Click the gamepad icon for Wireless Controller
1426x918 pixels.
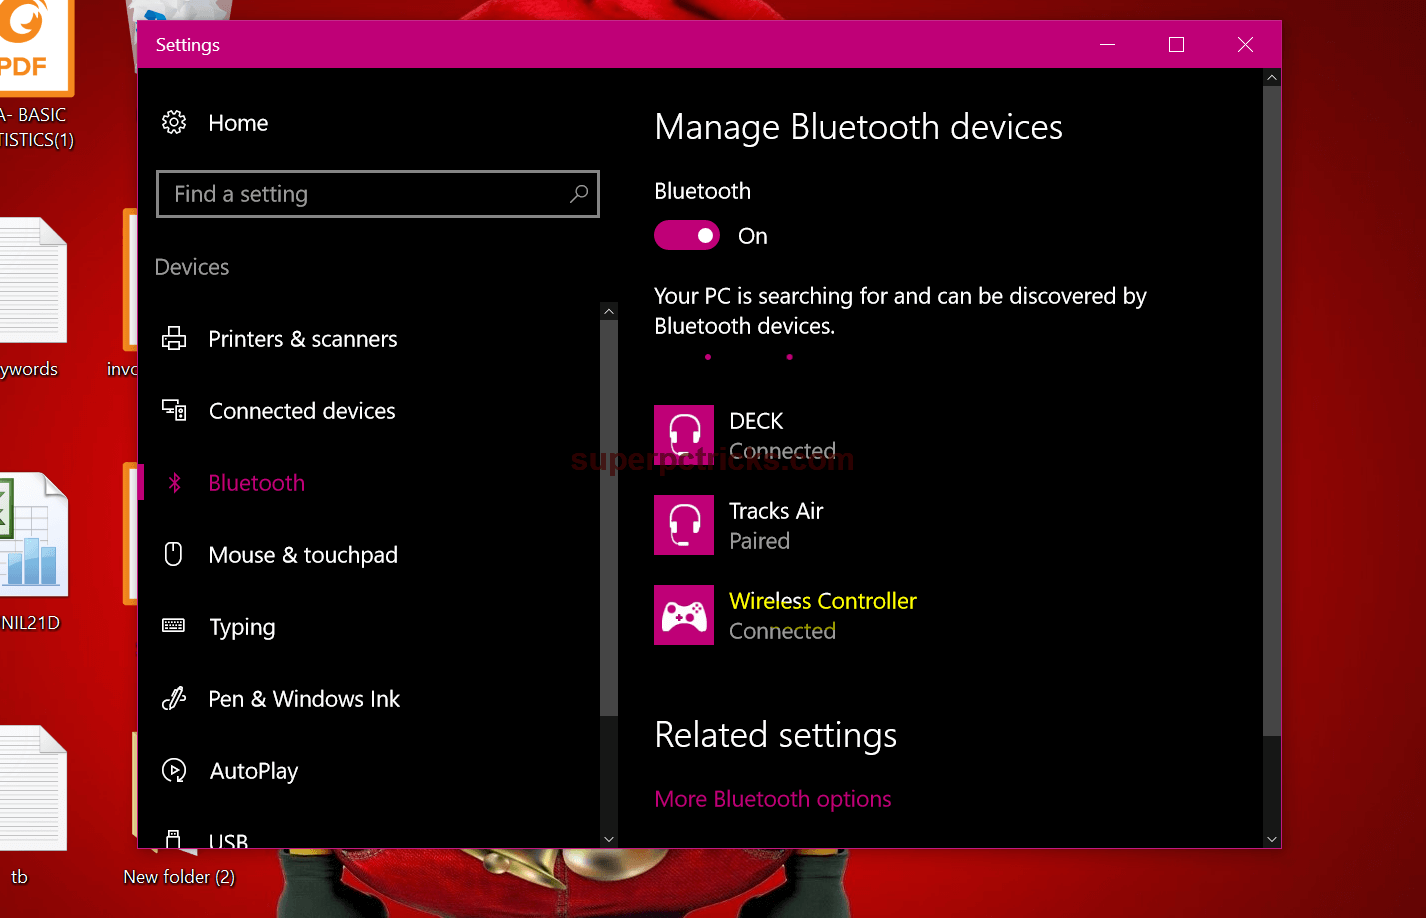pyautogui.click(x=683, y=614)
